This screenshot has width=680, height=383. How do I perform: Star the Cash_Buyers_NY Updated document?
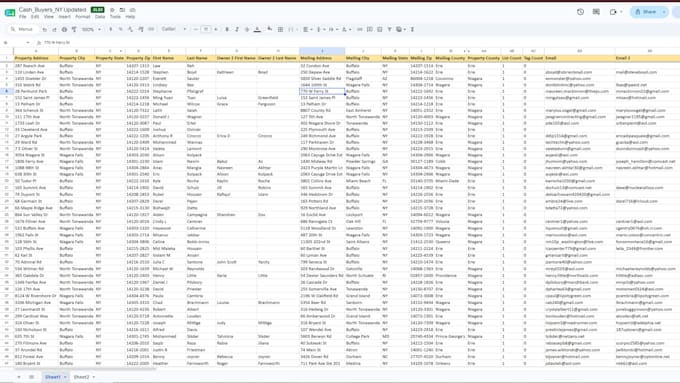[x=112, y=10]
